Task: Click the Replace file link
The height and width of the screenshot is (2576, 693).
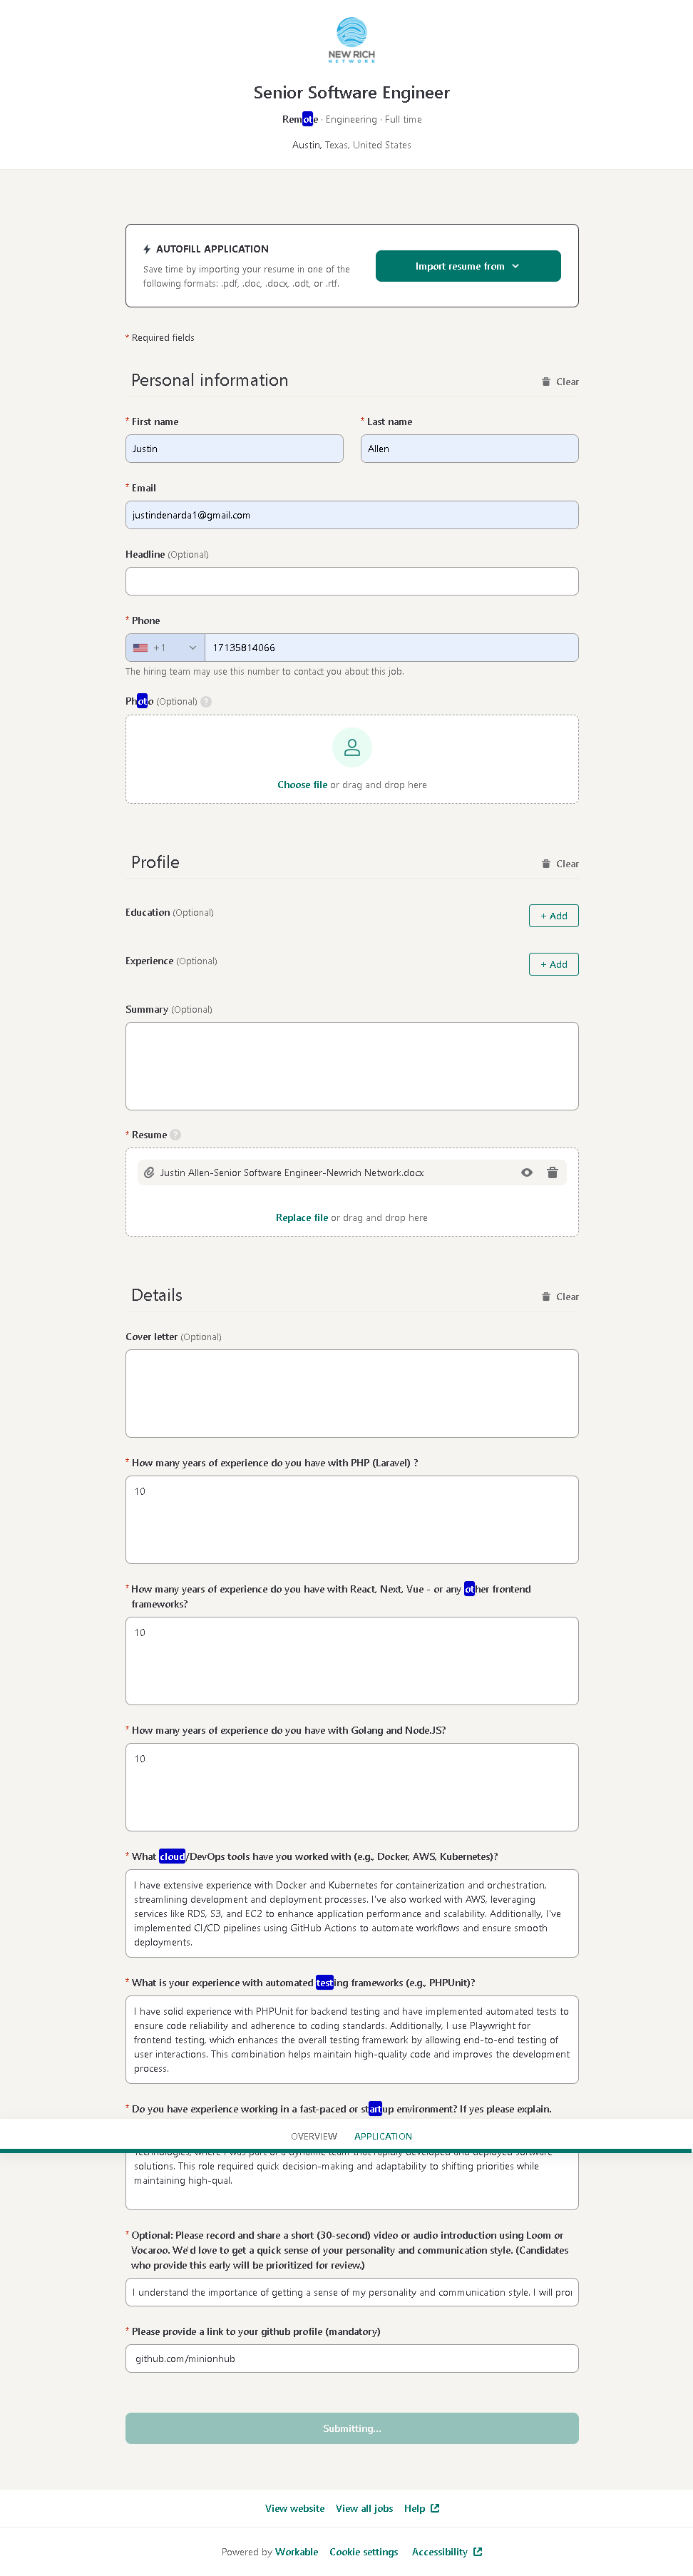Action: click(x=302, y=1218)
